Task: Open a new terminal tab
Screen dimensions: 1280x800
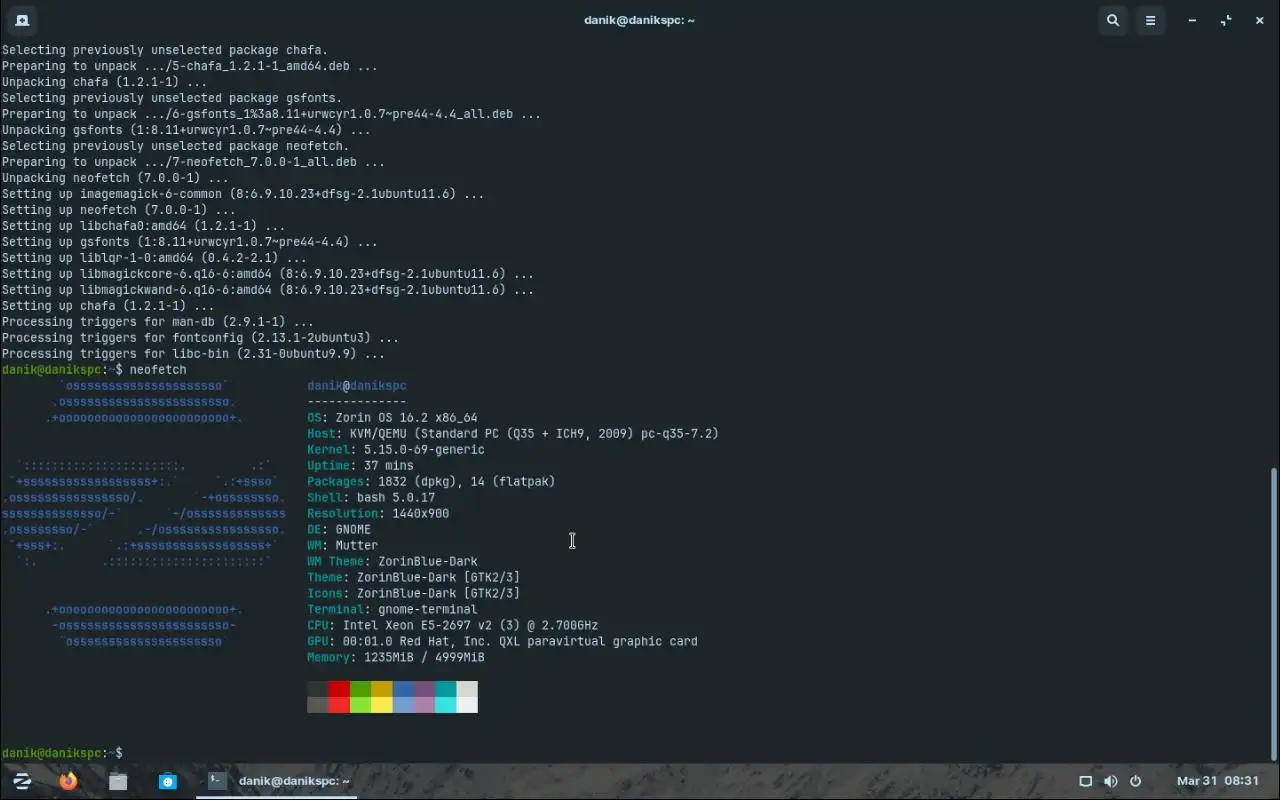Action: [22, 20]
